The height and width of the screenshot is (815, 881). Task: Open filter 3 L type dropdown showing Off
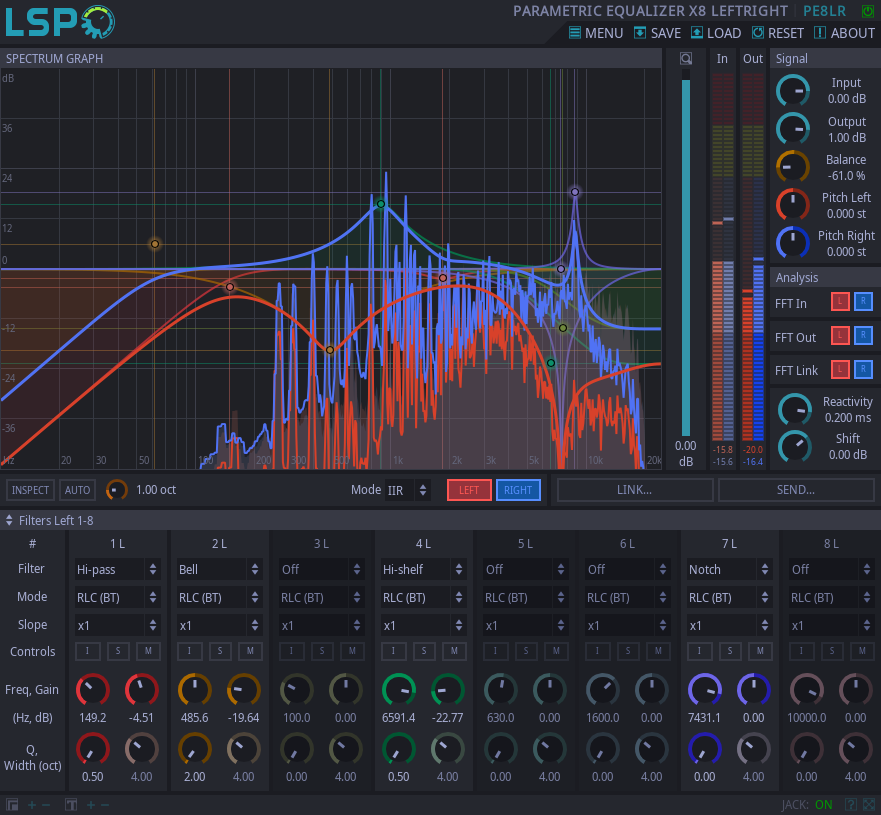[321, 570]
